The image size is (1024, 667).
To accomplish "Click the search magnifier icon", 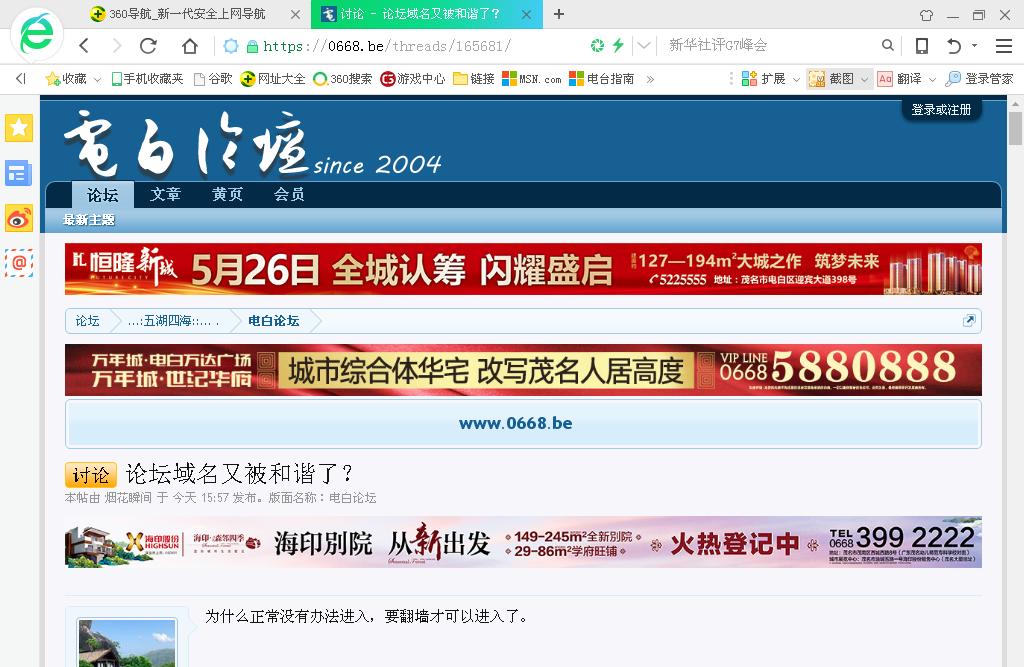I will tap(888, 46).
